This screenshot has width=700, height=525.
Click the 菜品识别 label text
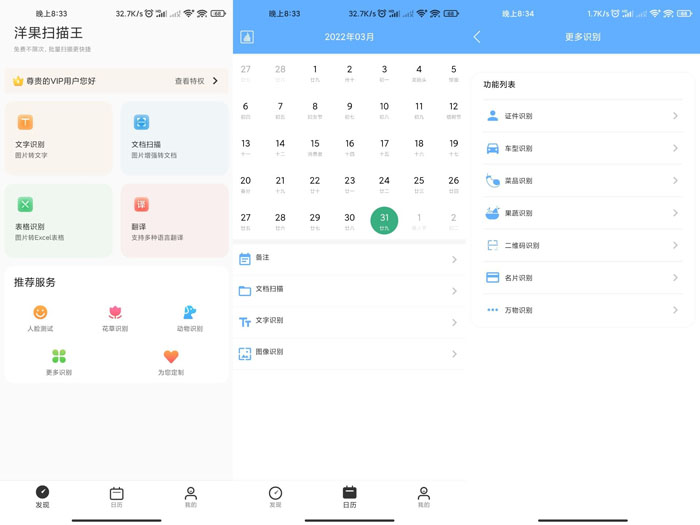click(518, 181)
